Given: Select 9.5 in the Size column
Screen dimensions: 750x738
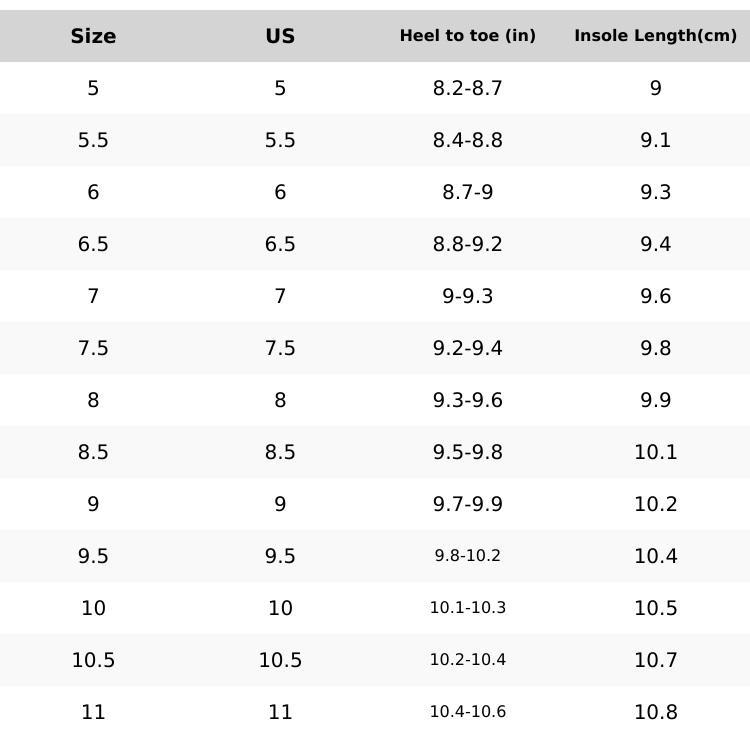Looking at the screenshot, I should pos(93,556).
